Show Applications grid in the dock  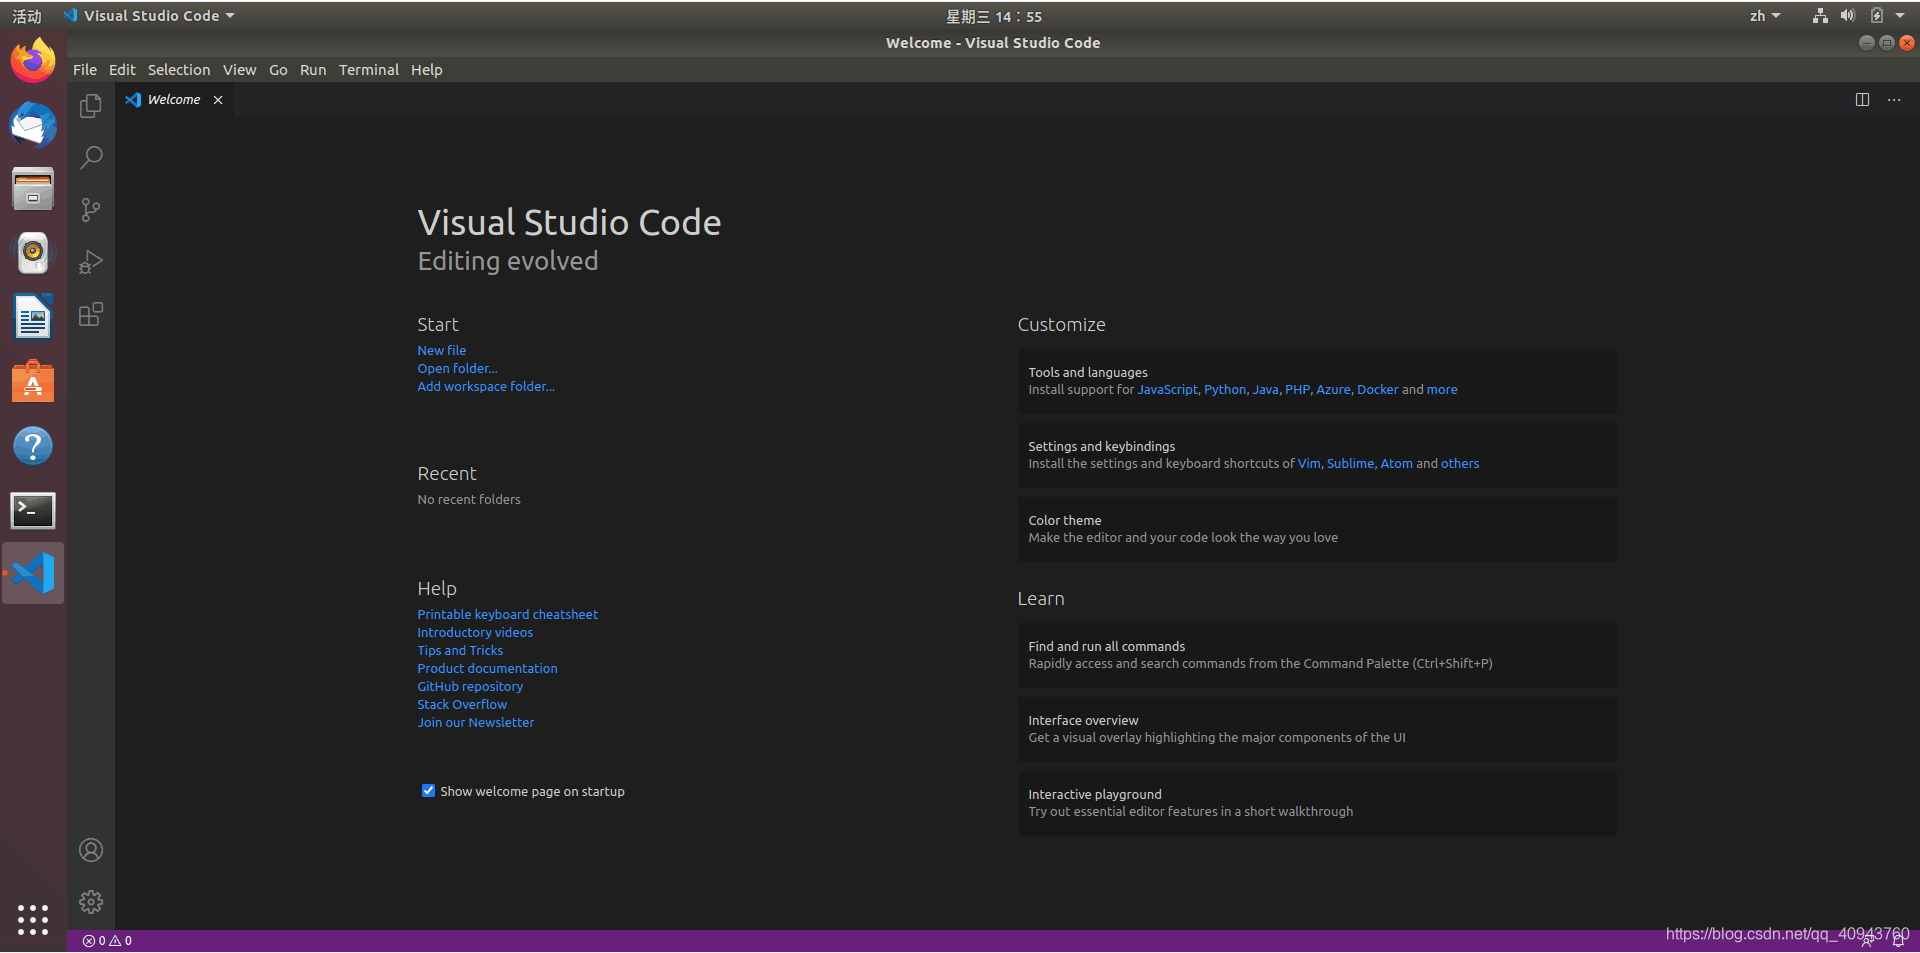[33, 919]
